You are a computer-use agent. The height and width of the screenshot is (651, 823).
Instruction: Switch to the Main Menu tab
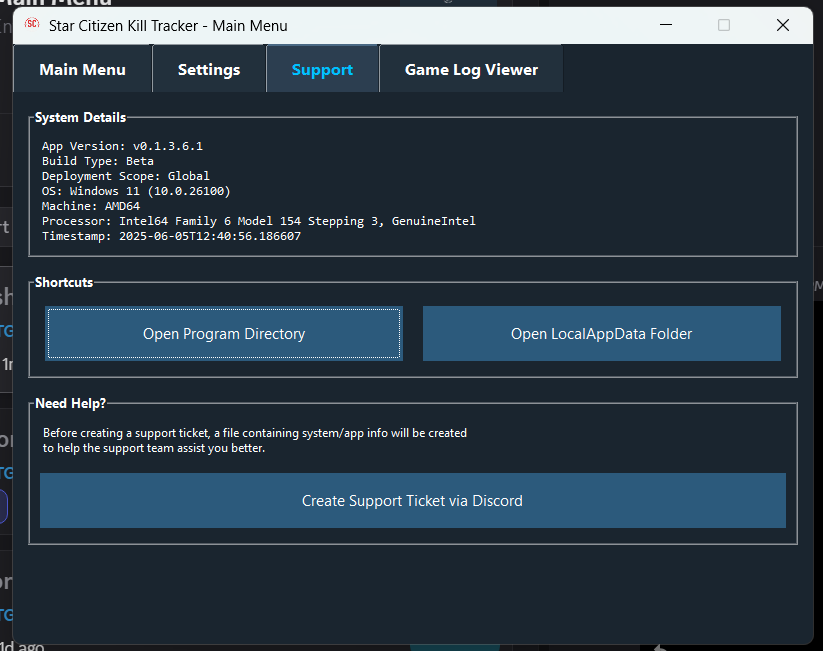(x=83, y=69)
